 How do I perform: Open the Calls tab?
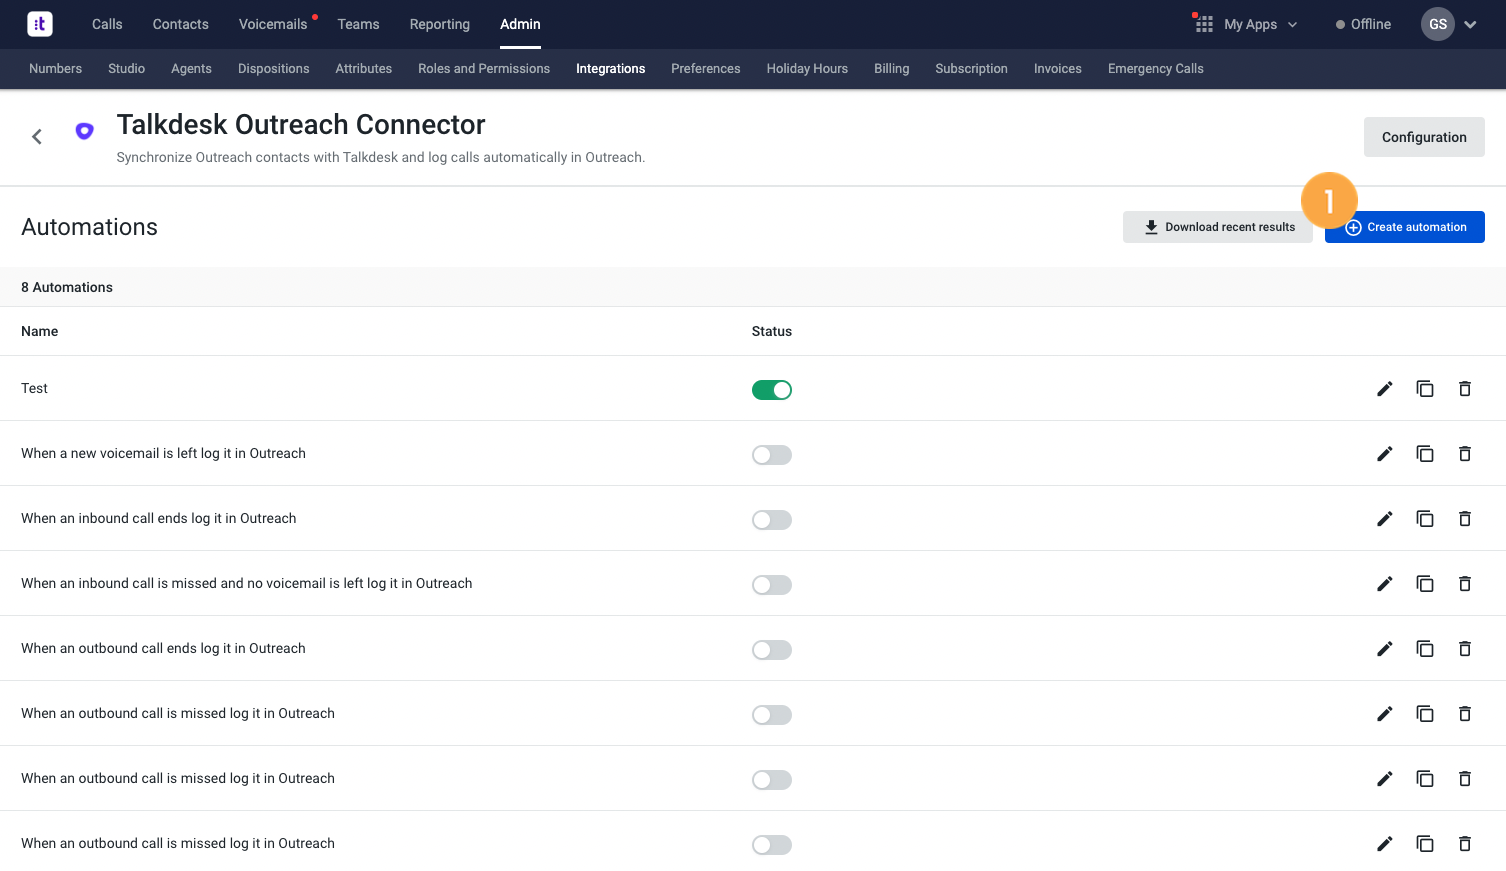(107, 24)
